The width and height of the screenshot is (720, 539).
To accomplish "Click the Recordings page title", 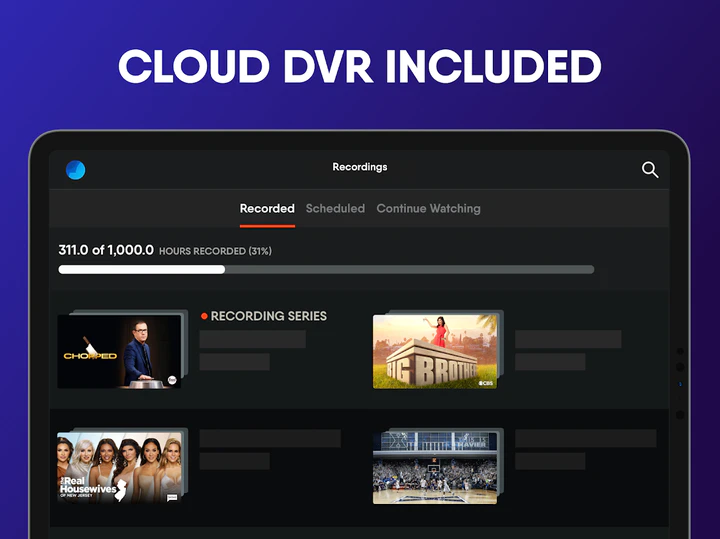I will (359, 167).
